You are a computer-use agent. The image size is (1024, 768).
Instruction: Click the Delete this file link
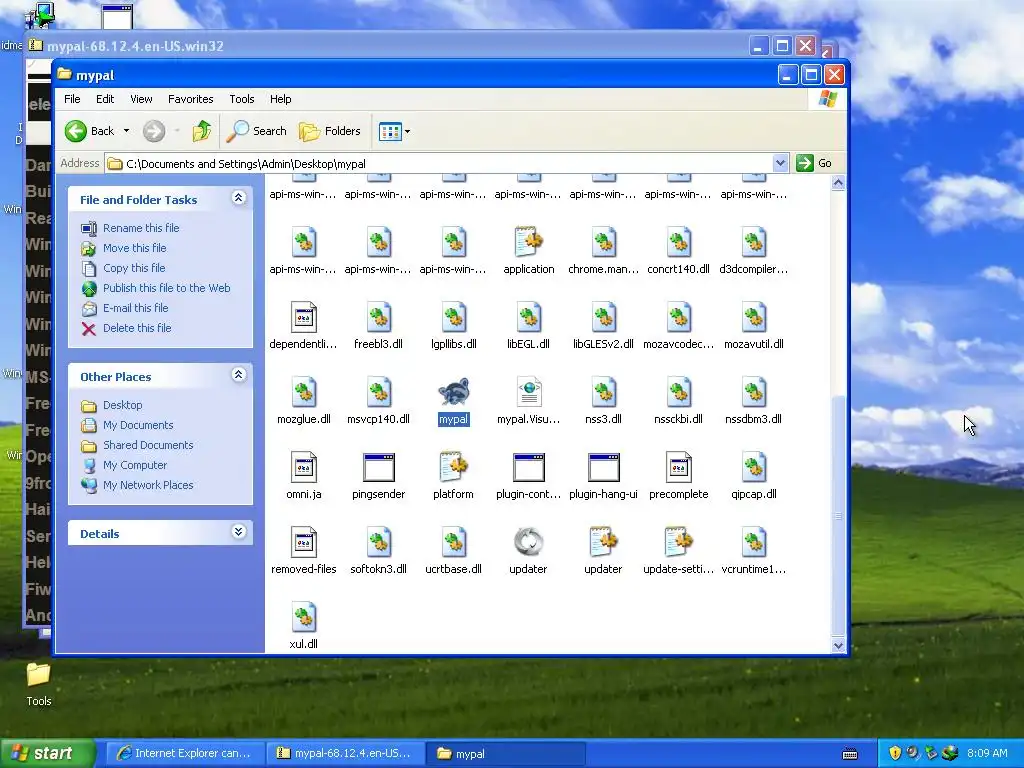[137, 328]
